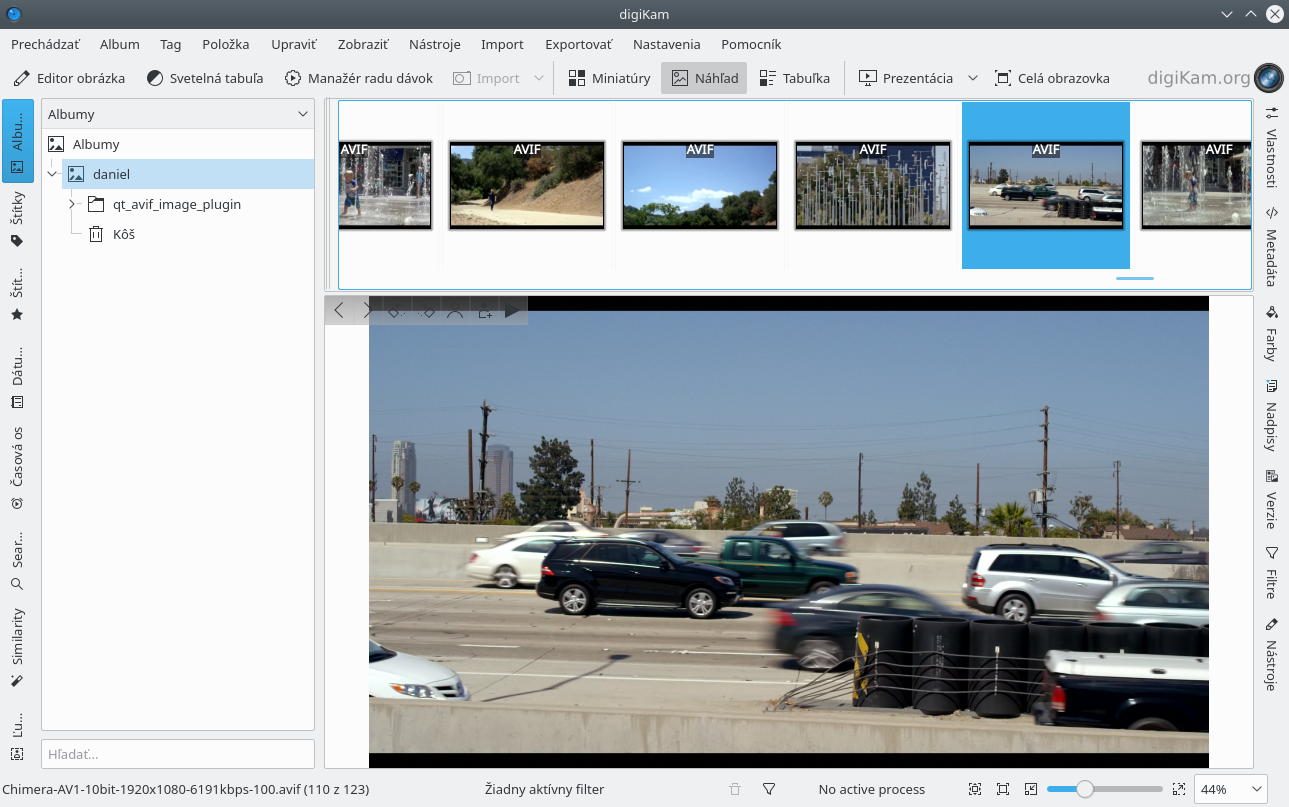The image size is (1289, 807).
Task: Open the Exportovať menu
Action: coord(579,44)
